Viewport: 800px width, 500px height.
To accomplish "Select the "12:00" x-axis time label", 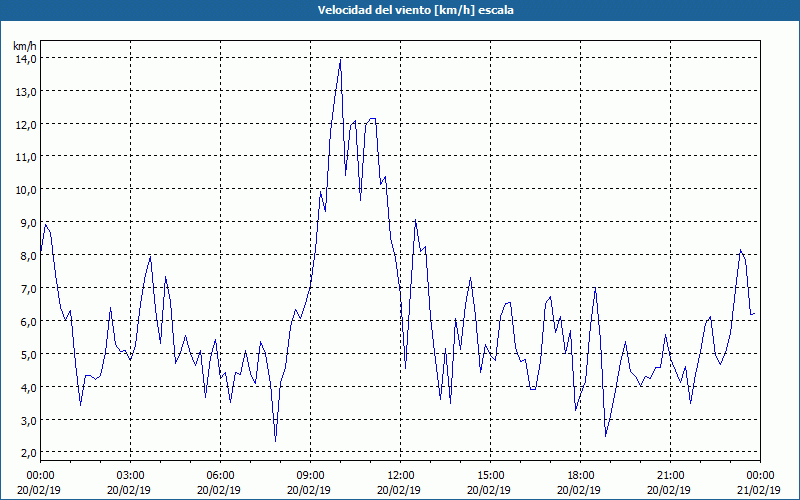I will click(401, 476).
